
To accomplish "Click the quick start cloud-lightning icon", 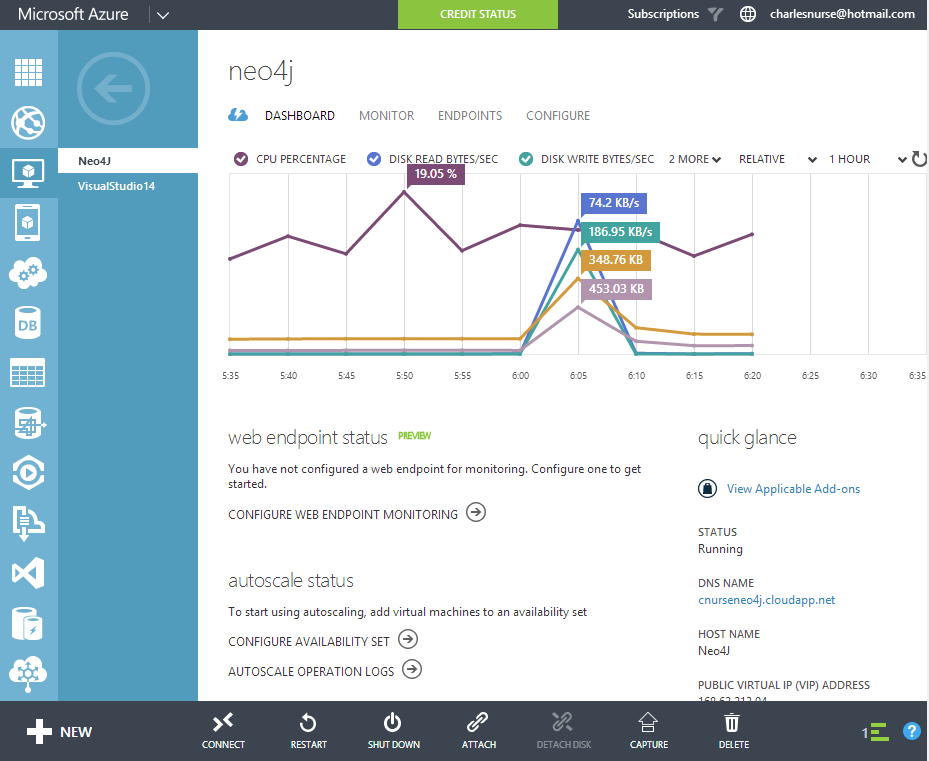I will pos(238,115).
